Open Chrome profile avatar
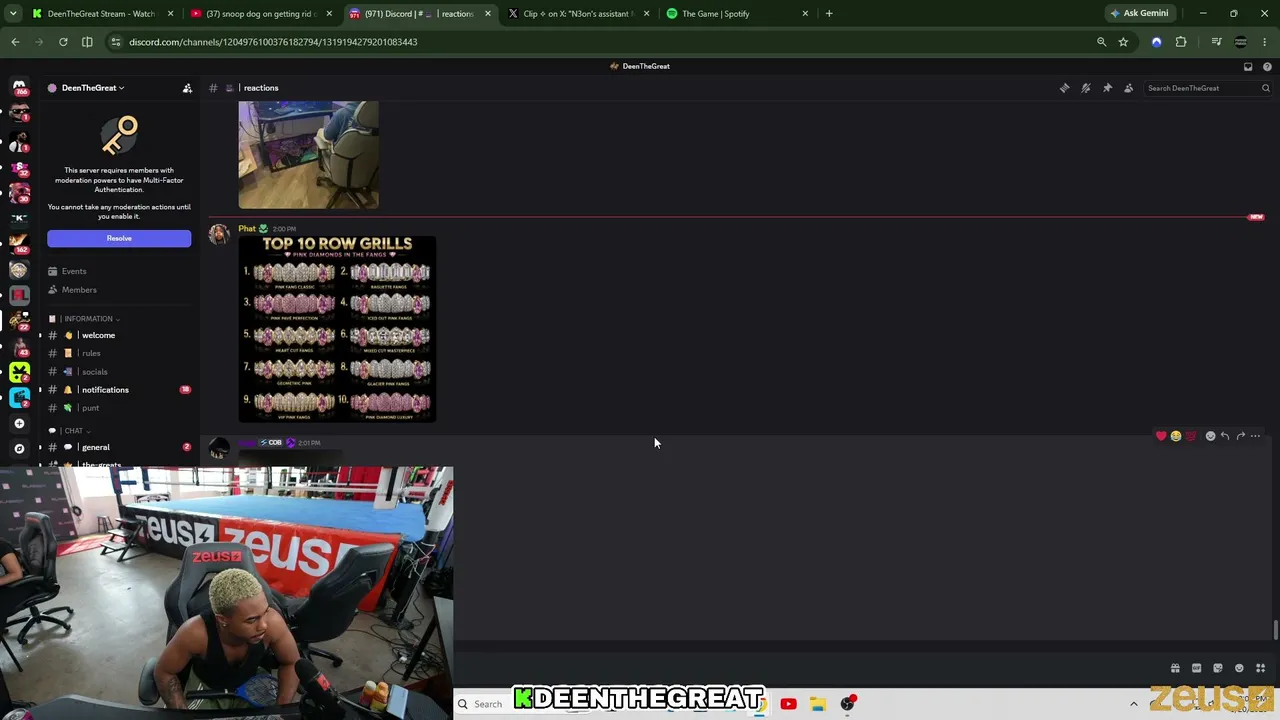The height and width of the screenshot is (720, 1280). (x=1241, y=42)
